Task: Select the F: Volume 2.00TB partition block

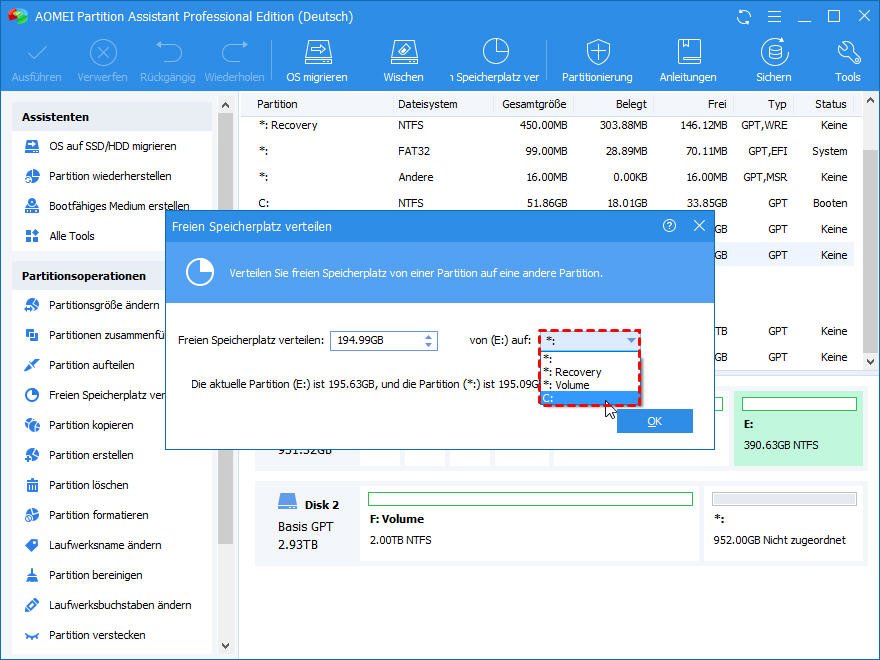Action: [530, 523]
